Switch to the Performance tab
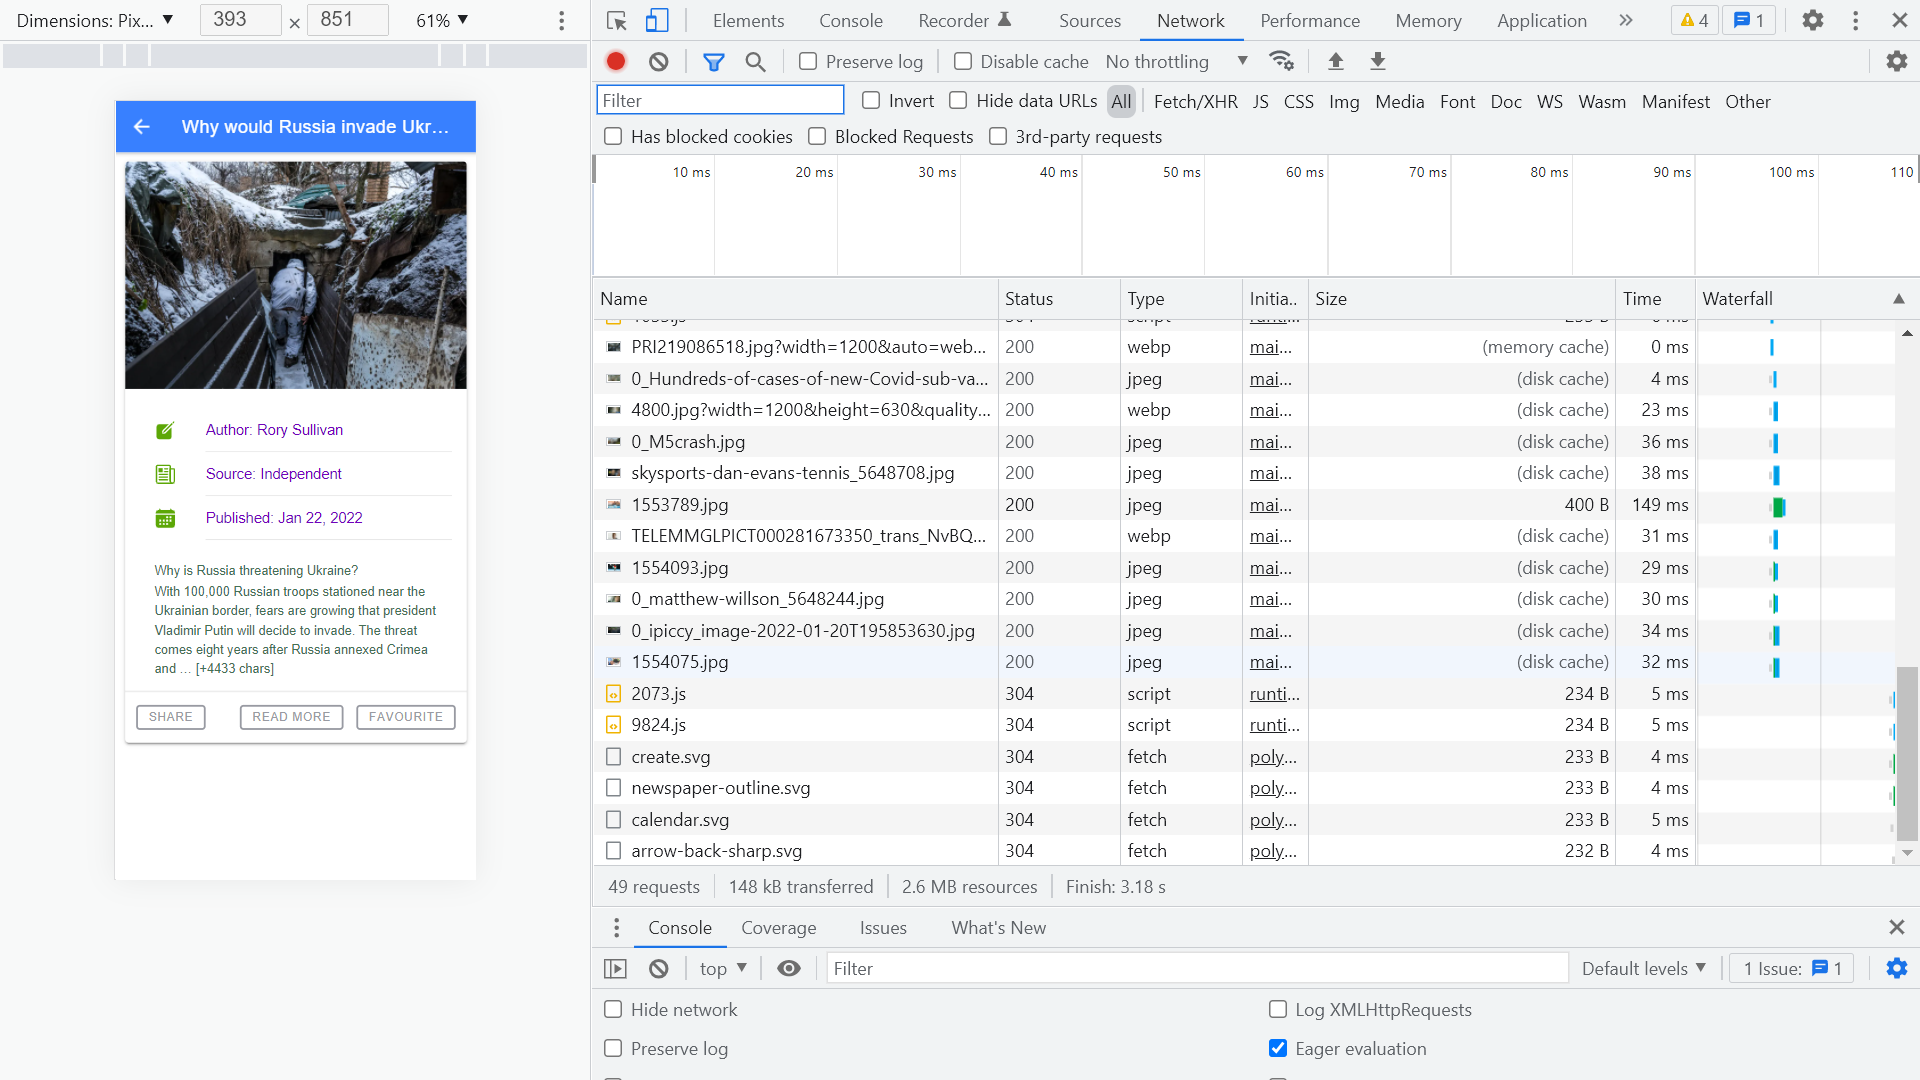This screenshot has height=1080, width=1920. coord(1309,20)
